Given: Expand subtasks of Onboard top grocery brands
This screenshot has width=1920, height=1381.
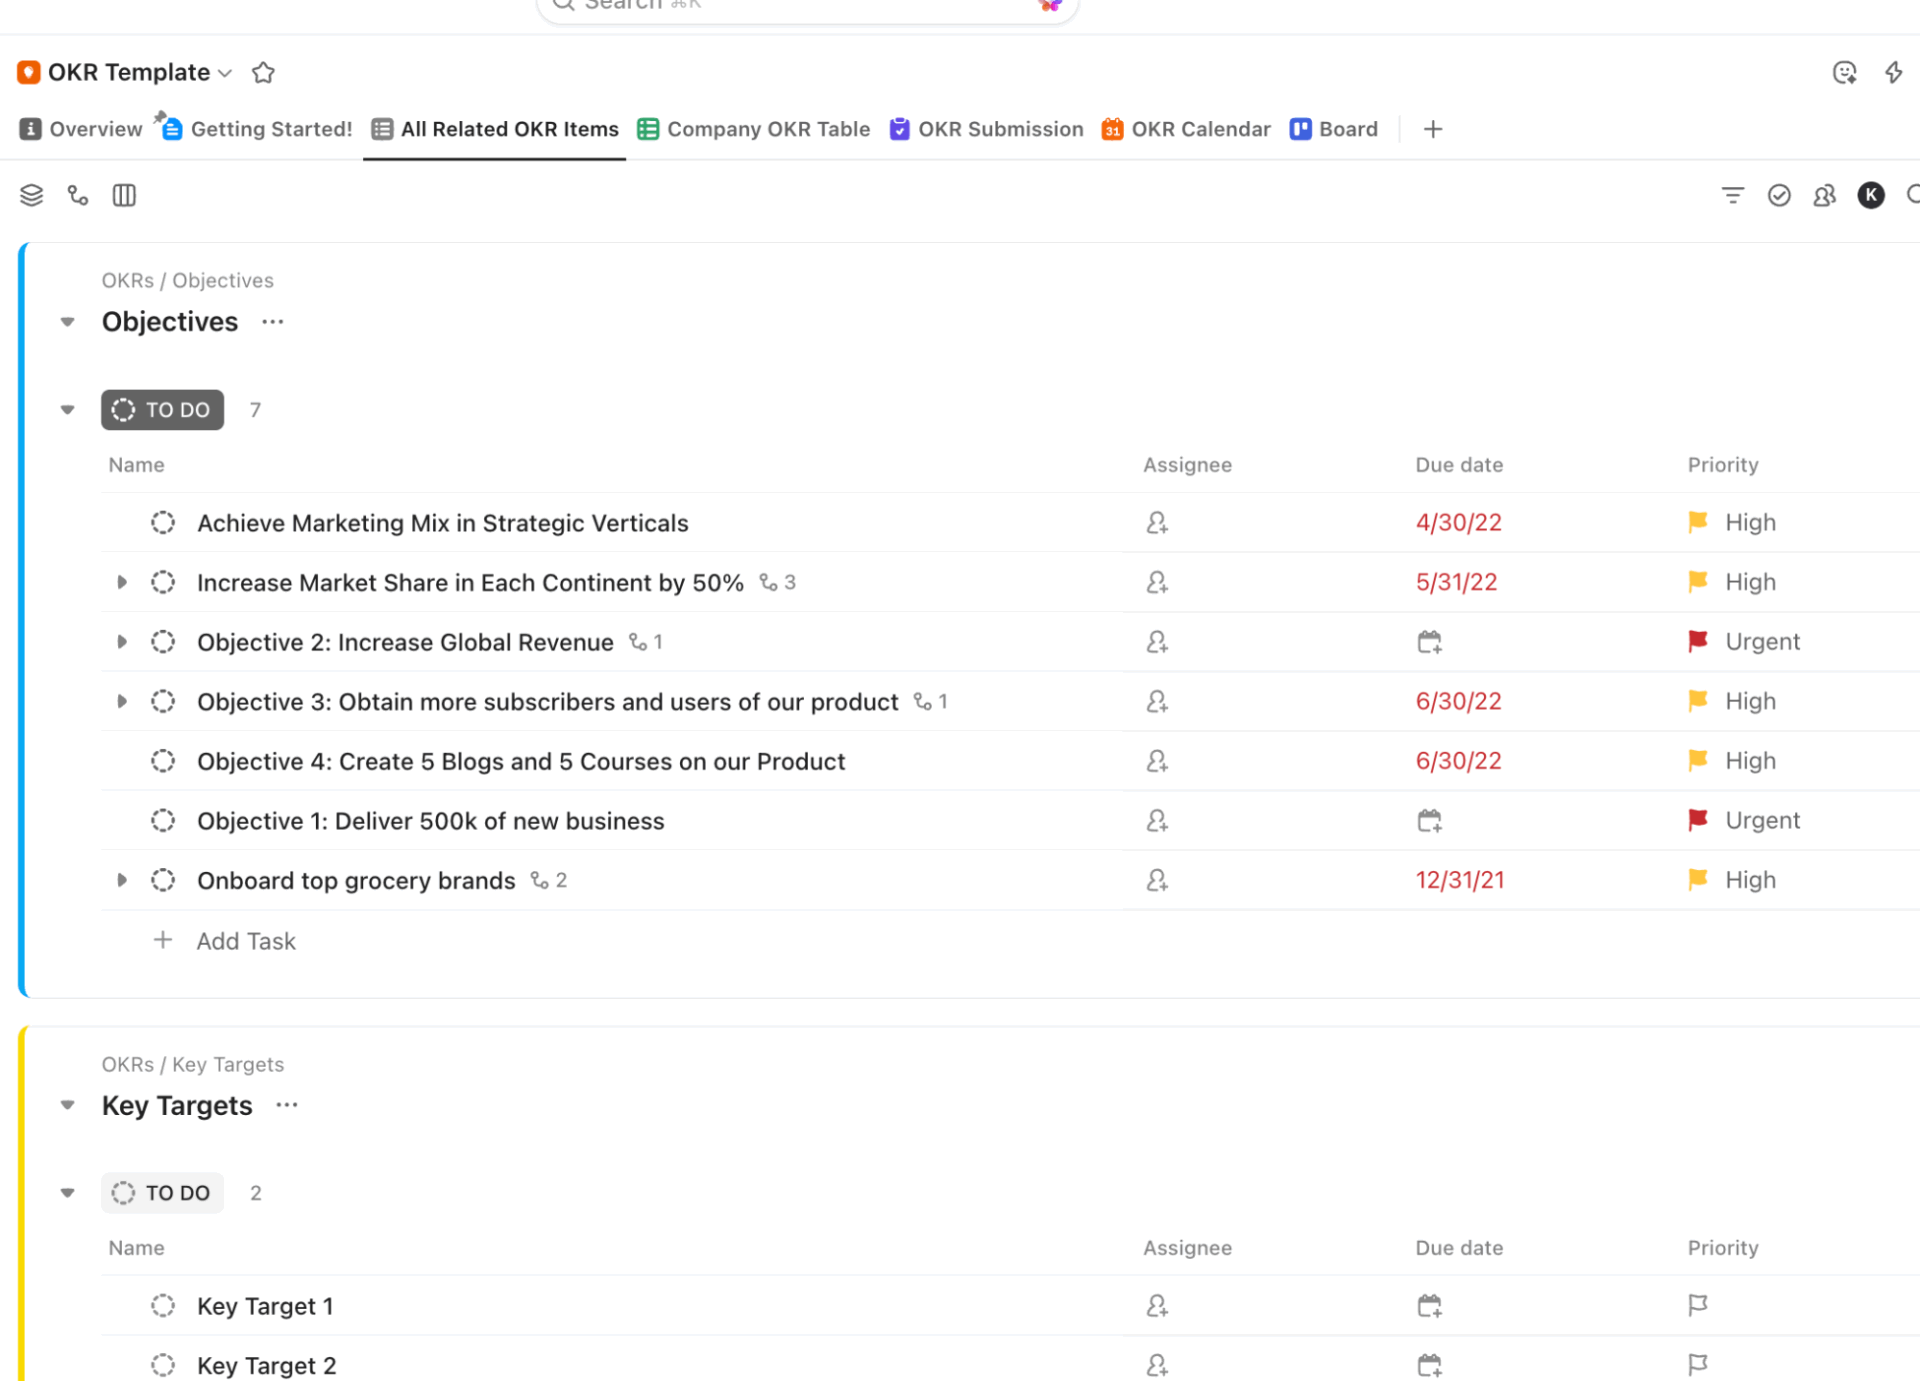Looking at the screenshot, I should 122,880.
